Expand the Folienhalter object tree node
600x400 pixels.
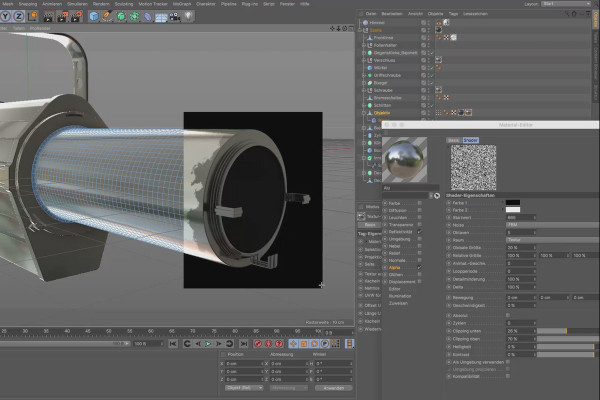(364, 45)
